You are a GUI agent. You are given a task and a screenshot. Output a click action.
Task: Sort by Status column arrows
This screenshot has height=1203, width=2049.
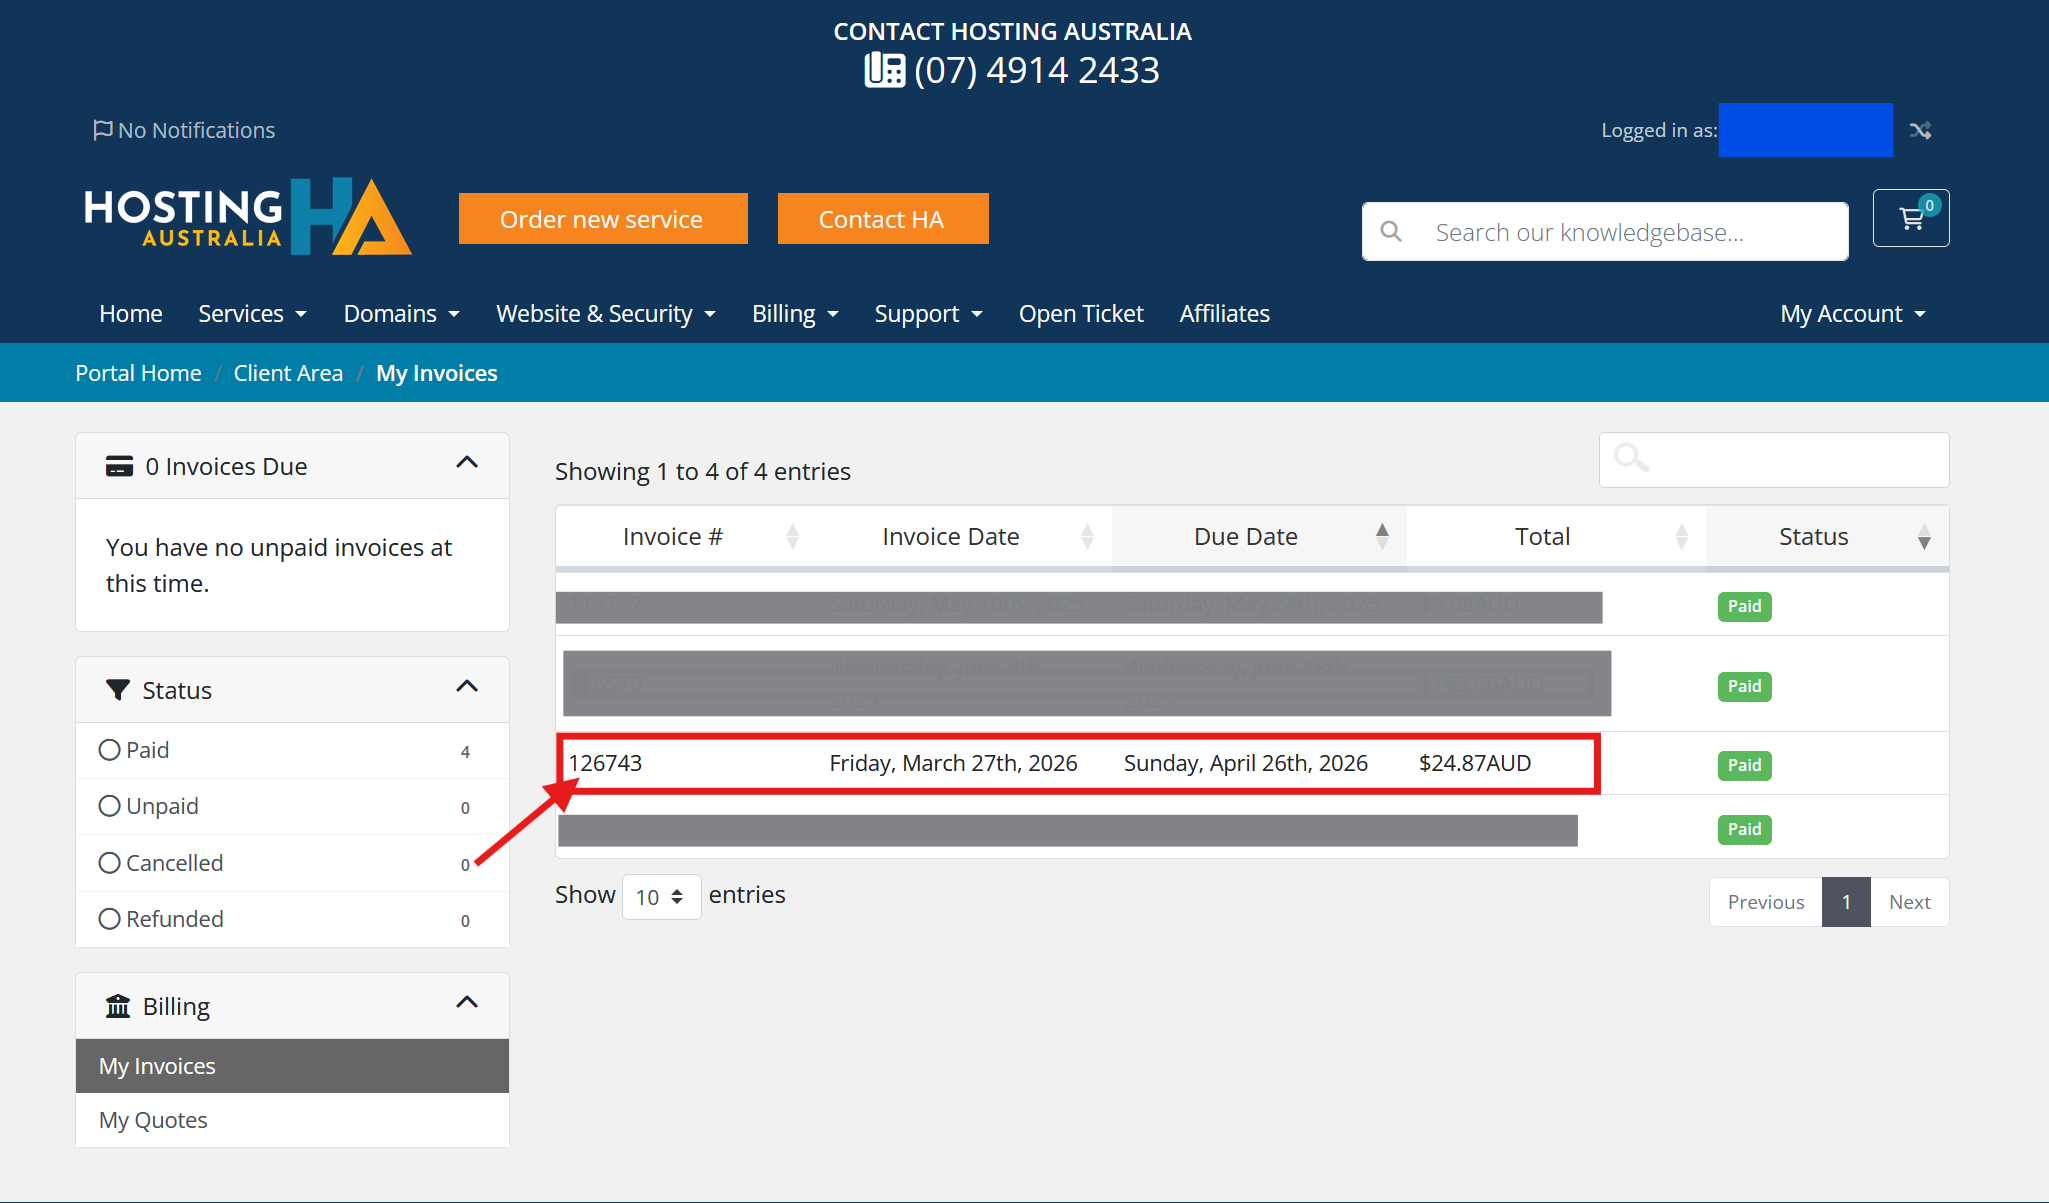(1924, 537)
